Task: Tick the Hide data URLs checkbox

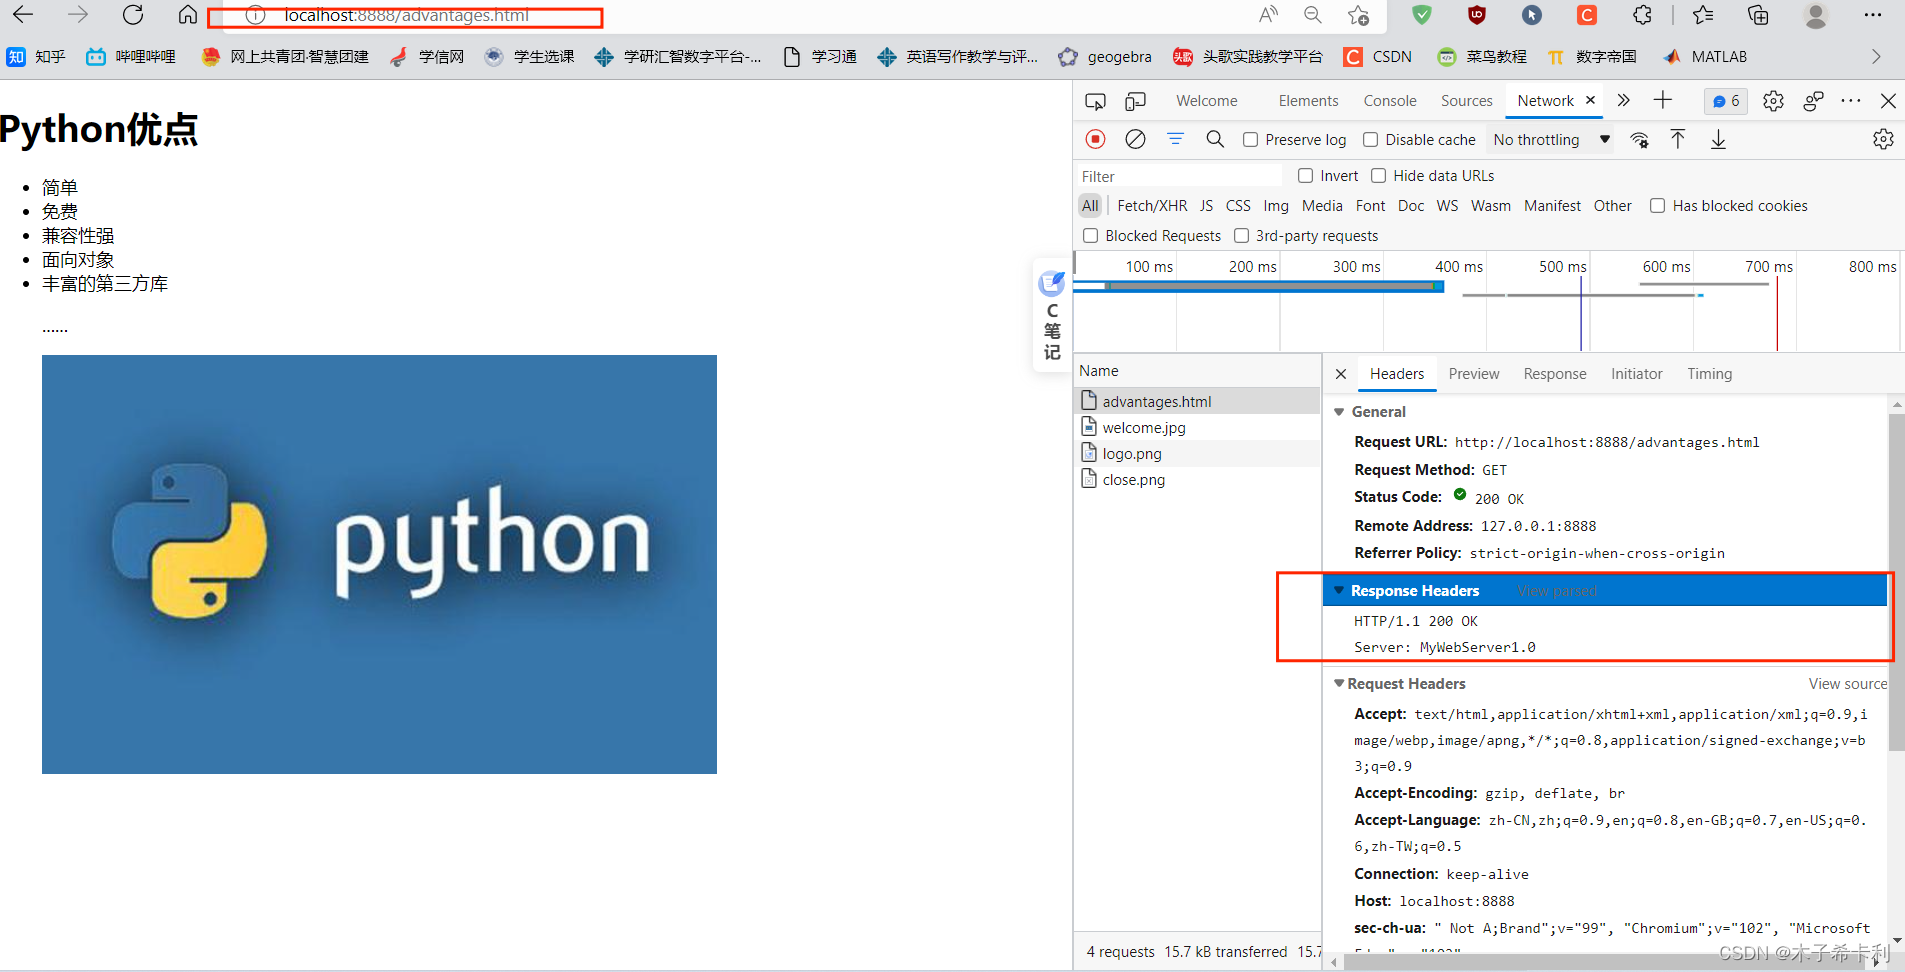Action: (x=1378, y=176)
